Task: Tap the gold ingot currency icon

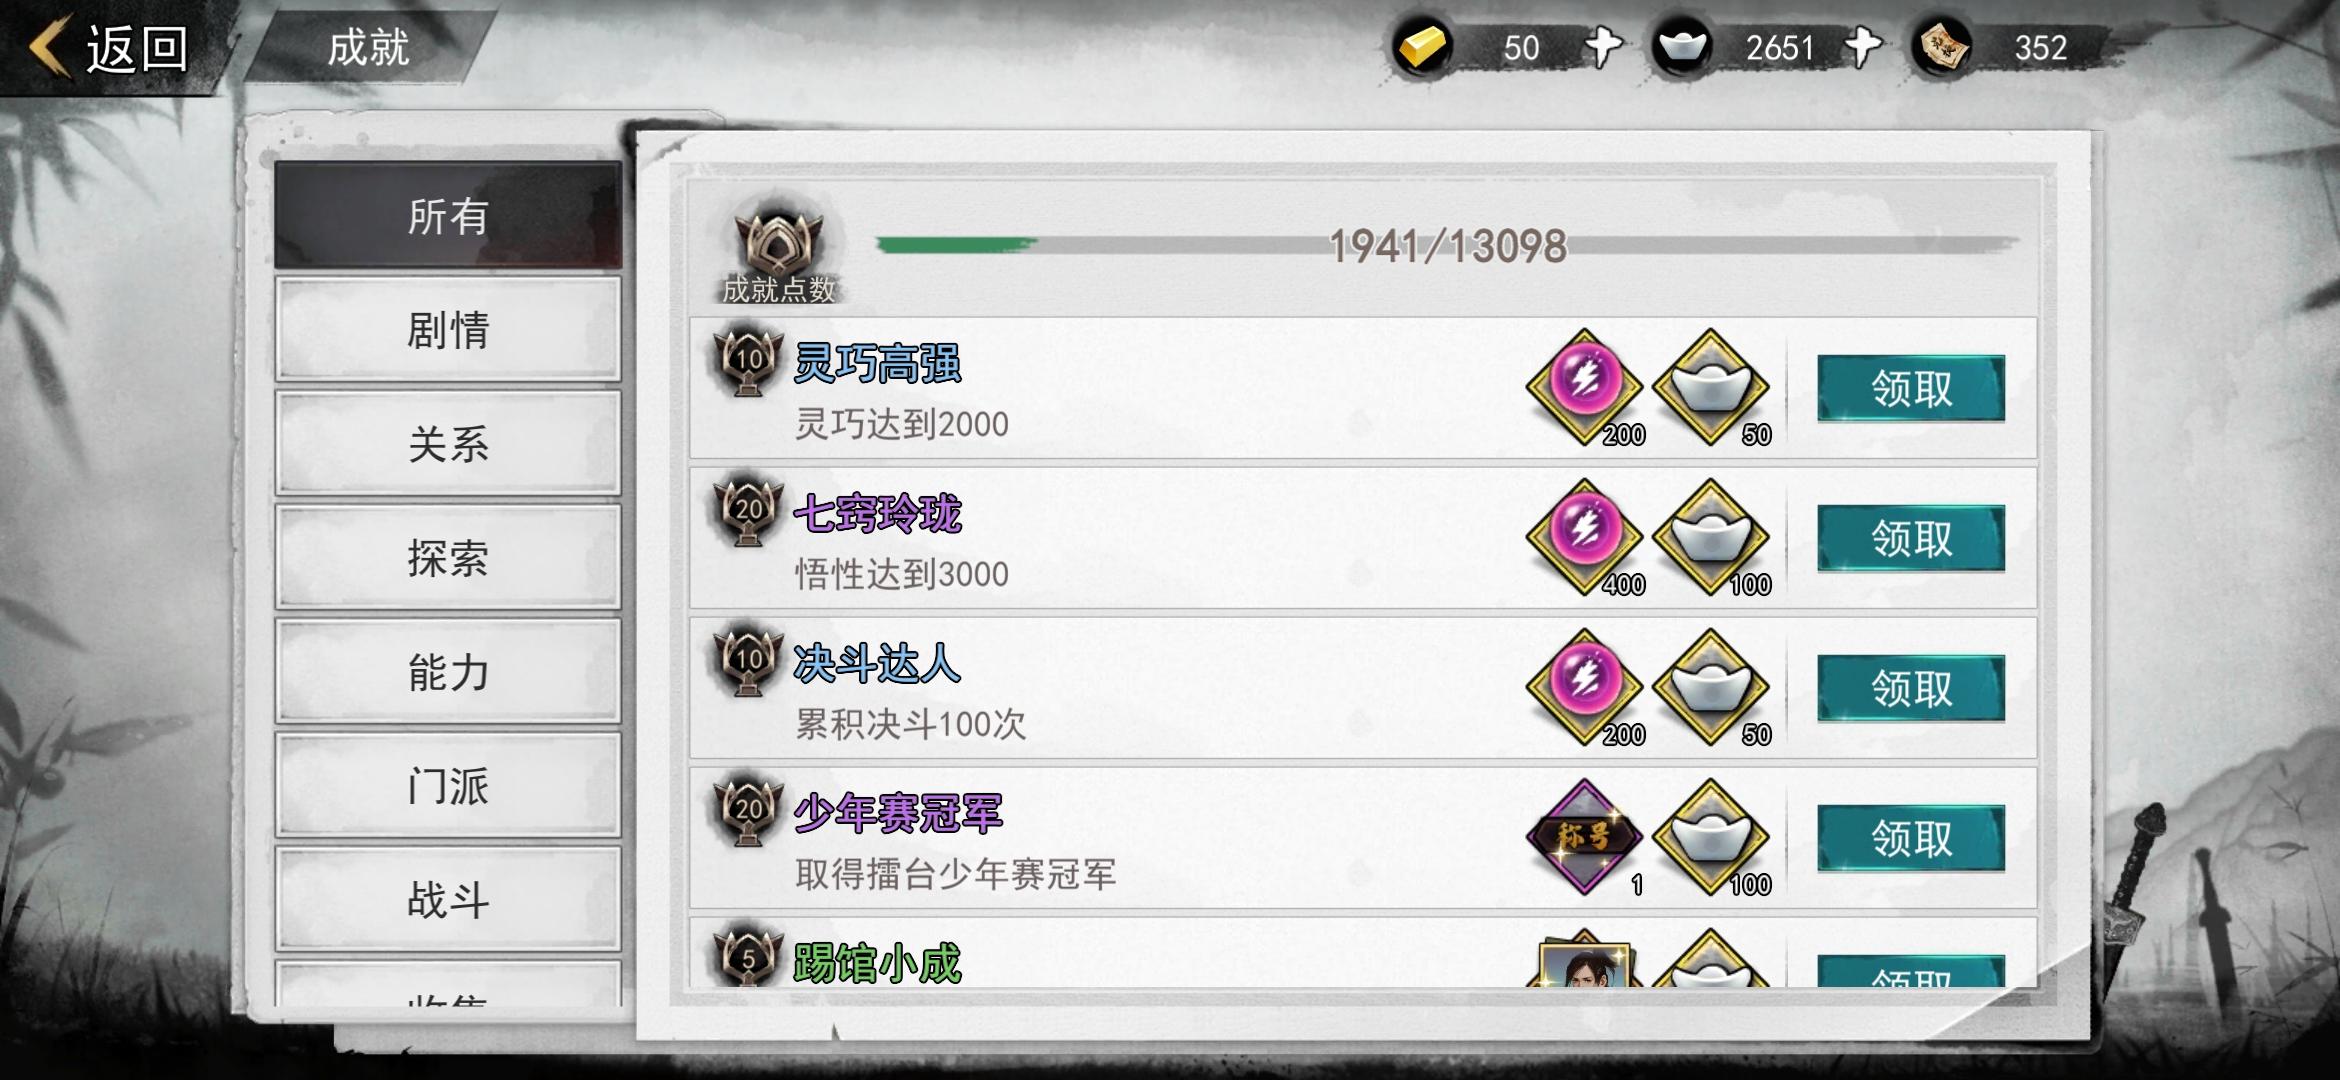Action: 1422,47
